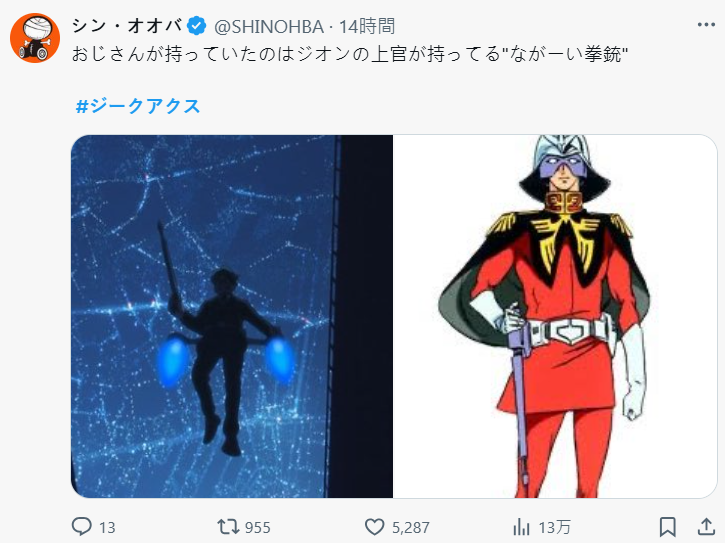Follow the #ジークアクス hashtag link
This screenshot has width=725, height=543.
(138, 106)
